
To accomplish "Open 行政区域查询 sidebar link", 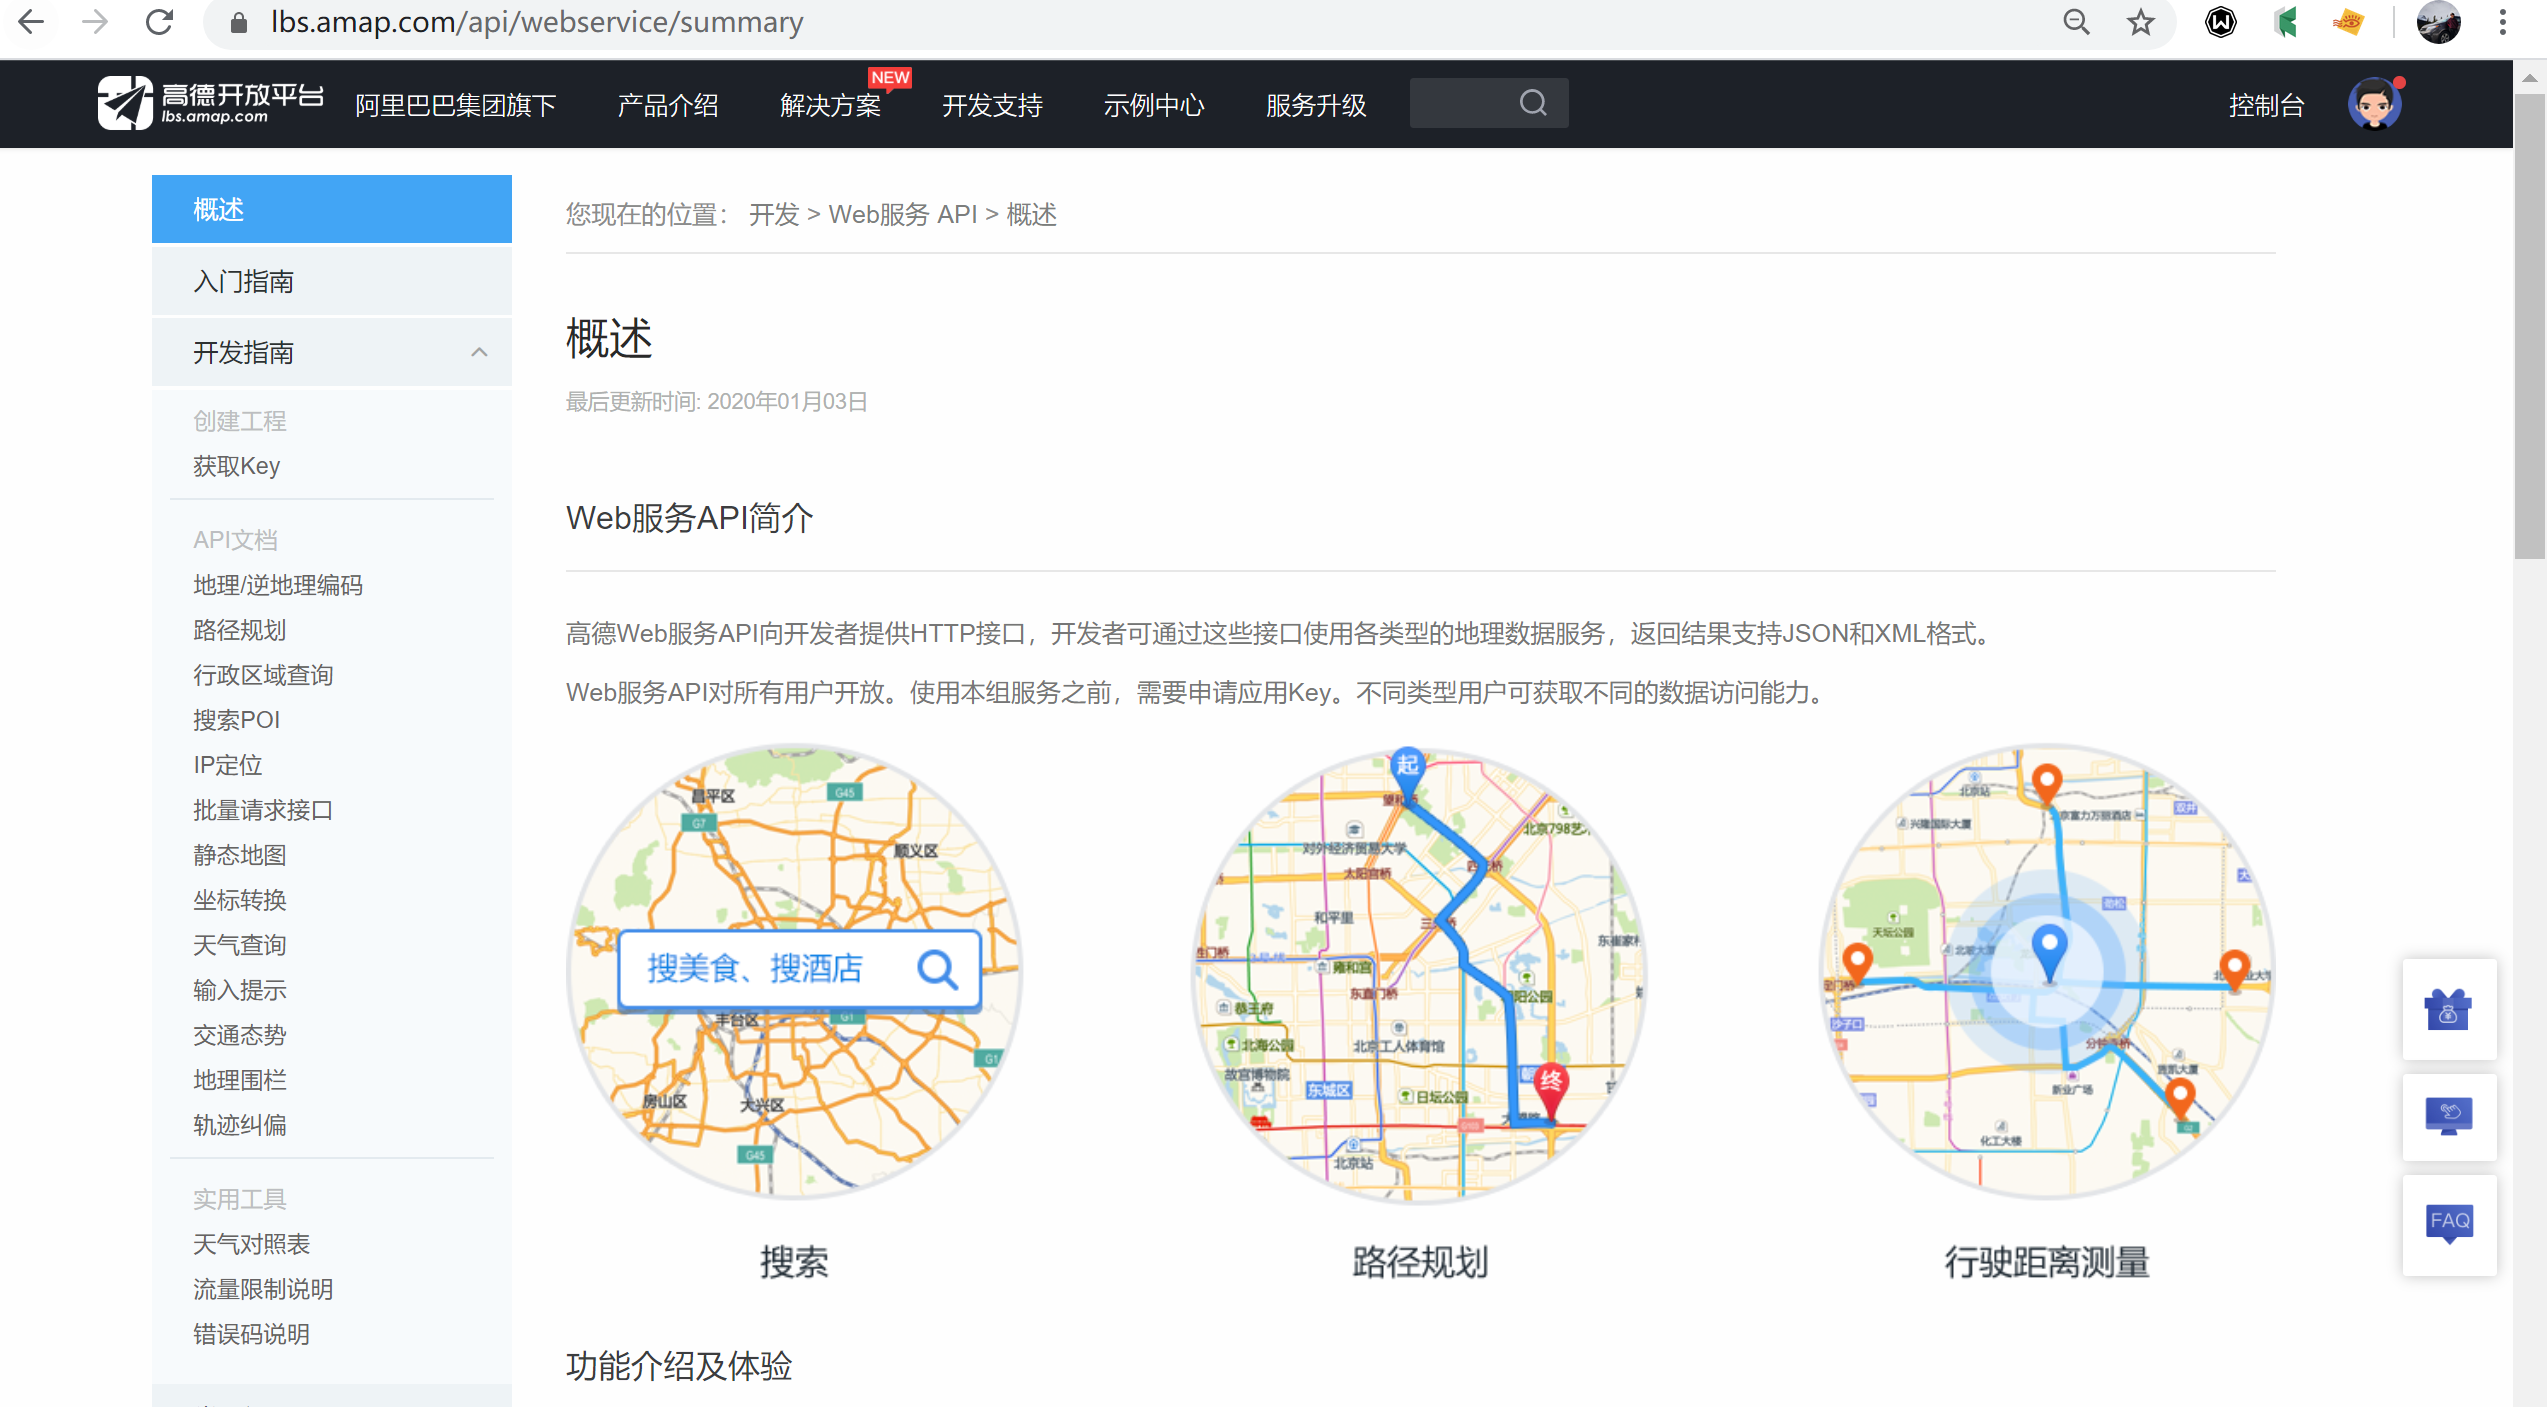I will pos(263,675).
